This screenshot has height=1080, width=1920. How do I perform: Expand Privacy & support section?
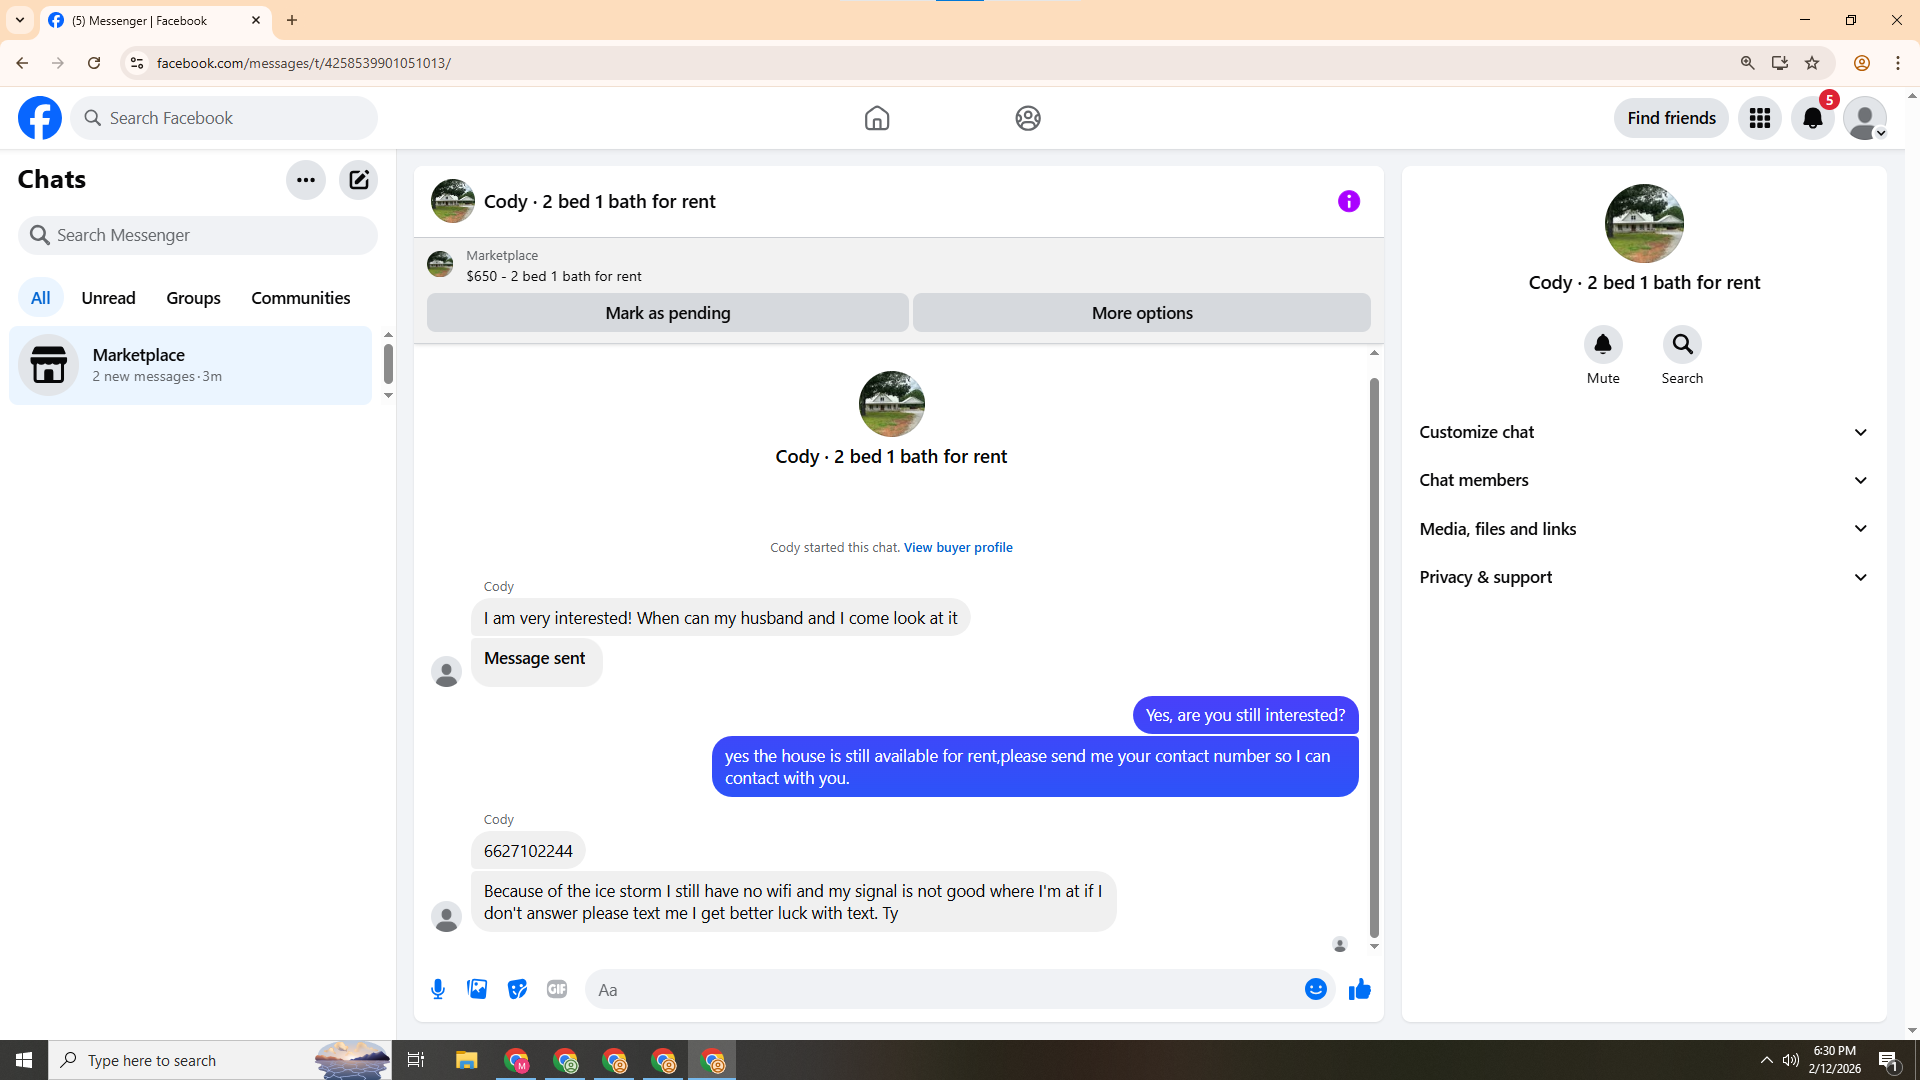point(1644,577)
